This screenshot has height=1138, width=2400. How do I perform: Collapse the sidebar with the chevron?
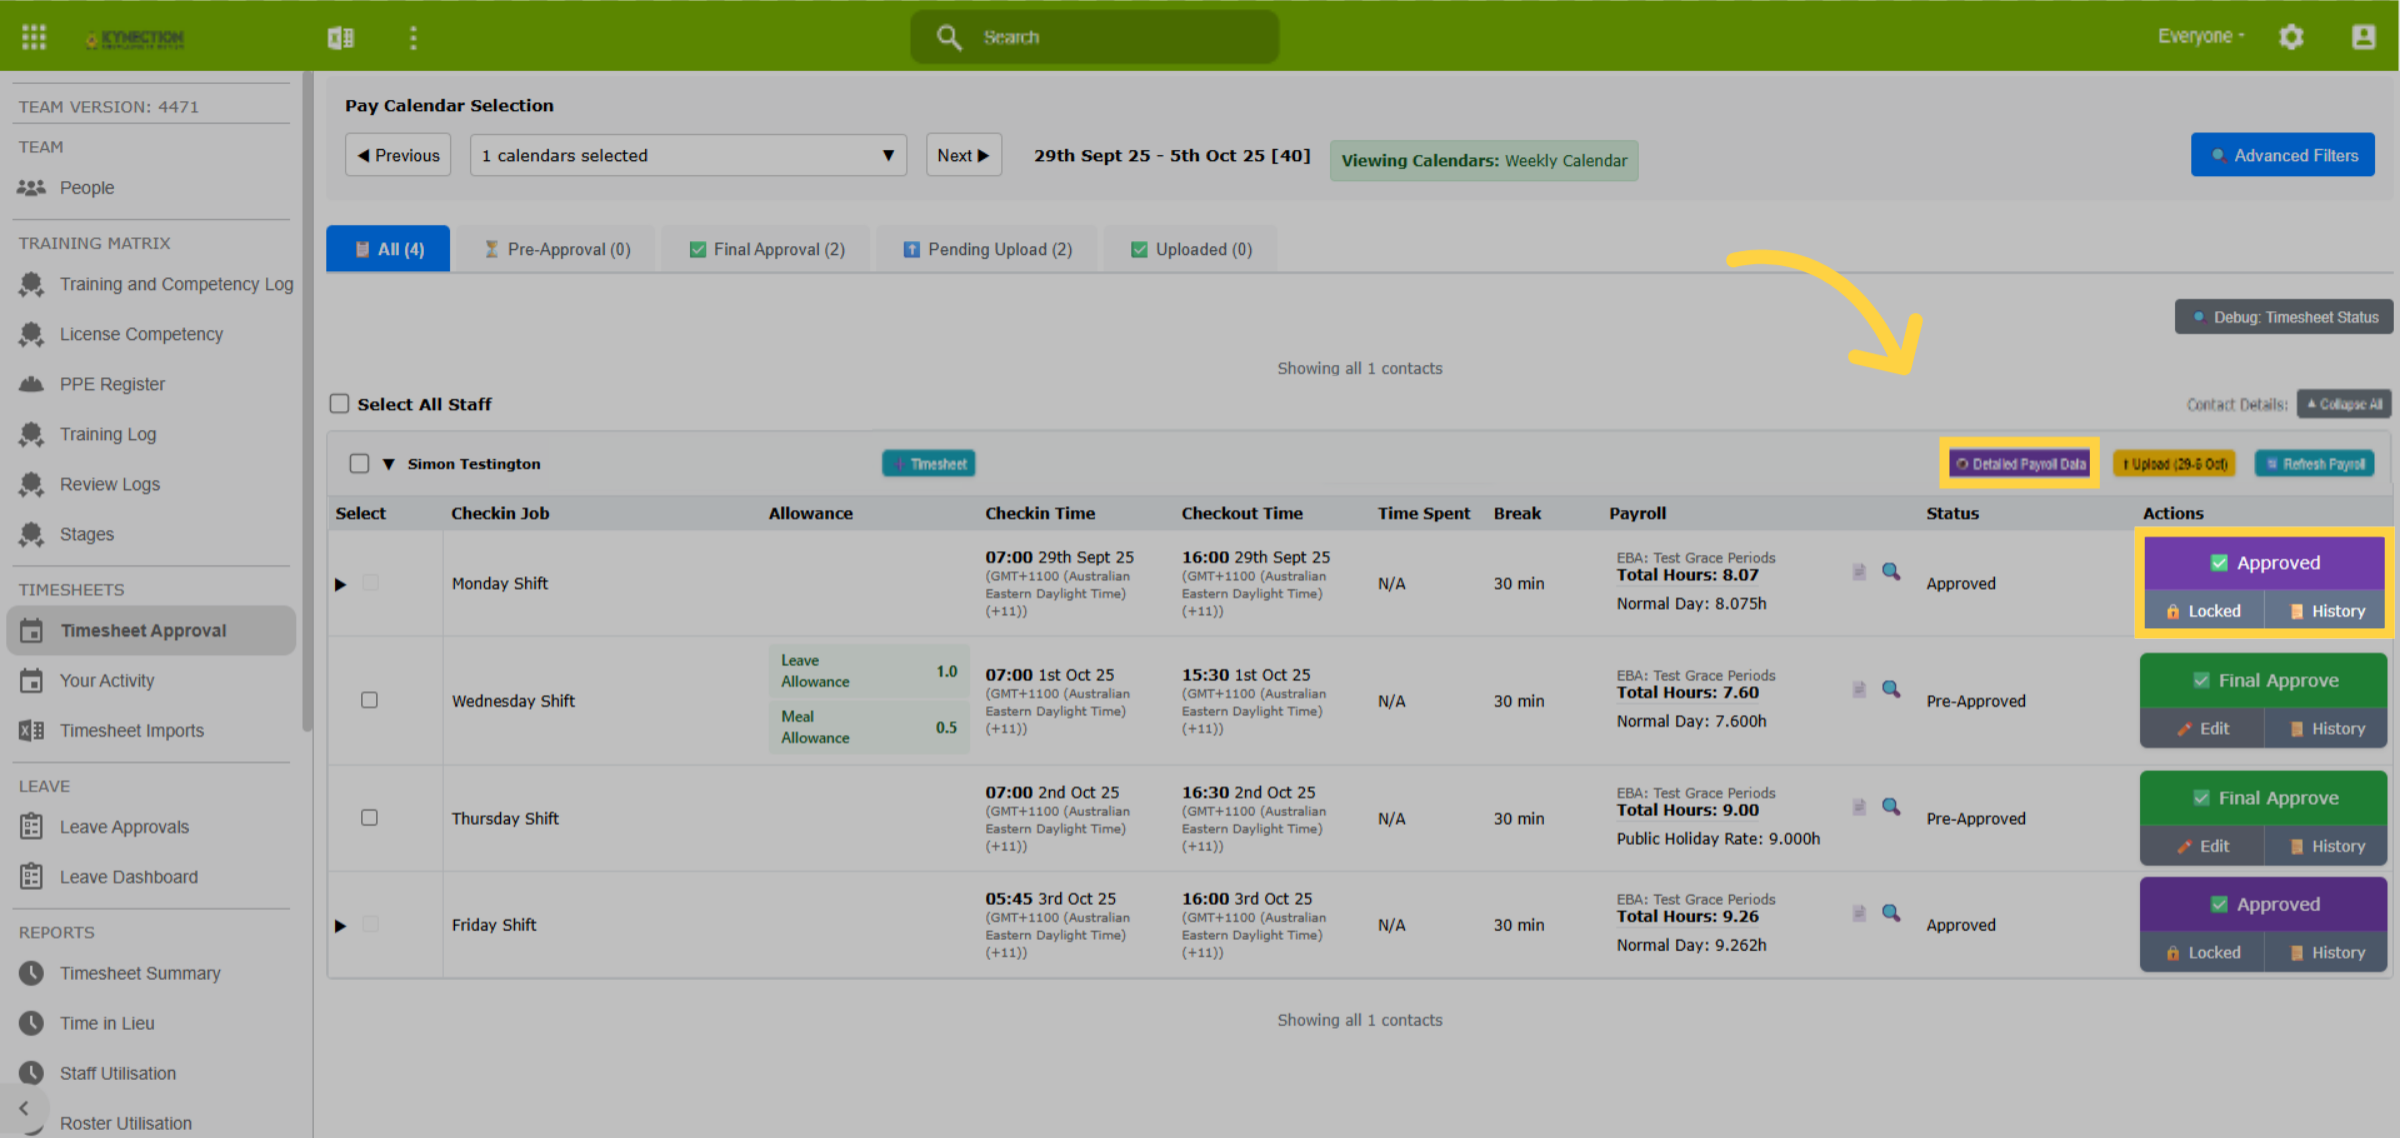[x=24, y=1108]
